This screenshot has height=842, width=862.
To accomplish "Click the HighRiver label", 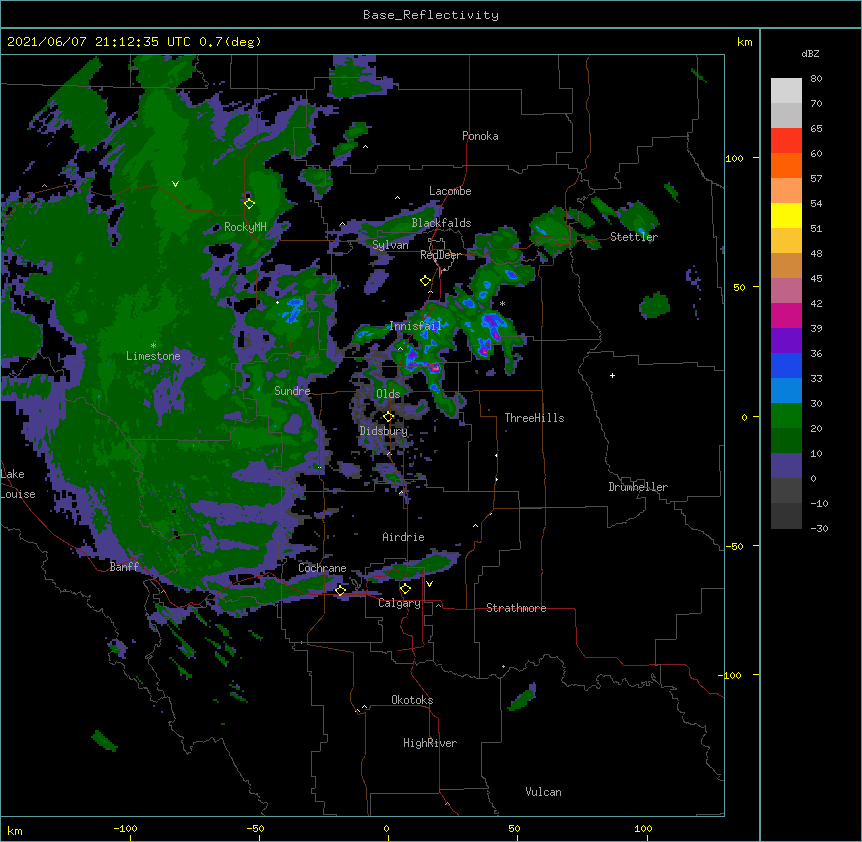I will 430,743.
